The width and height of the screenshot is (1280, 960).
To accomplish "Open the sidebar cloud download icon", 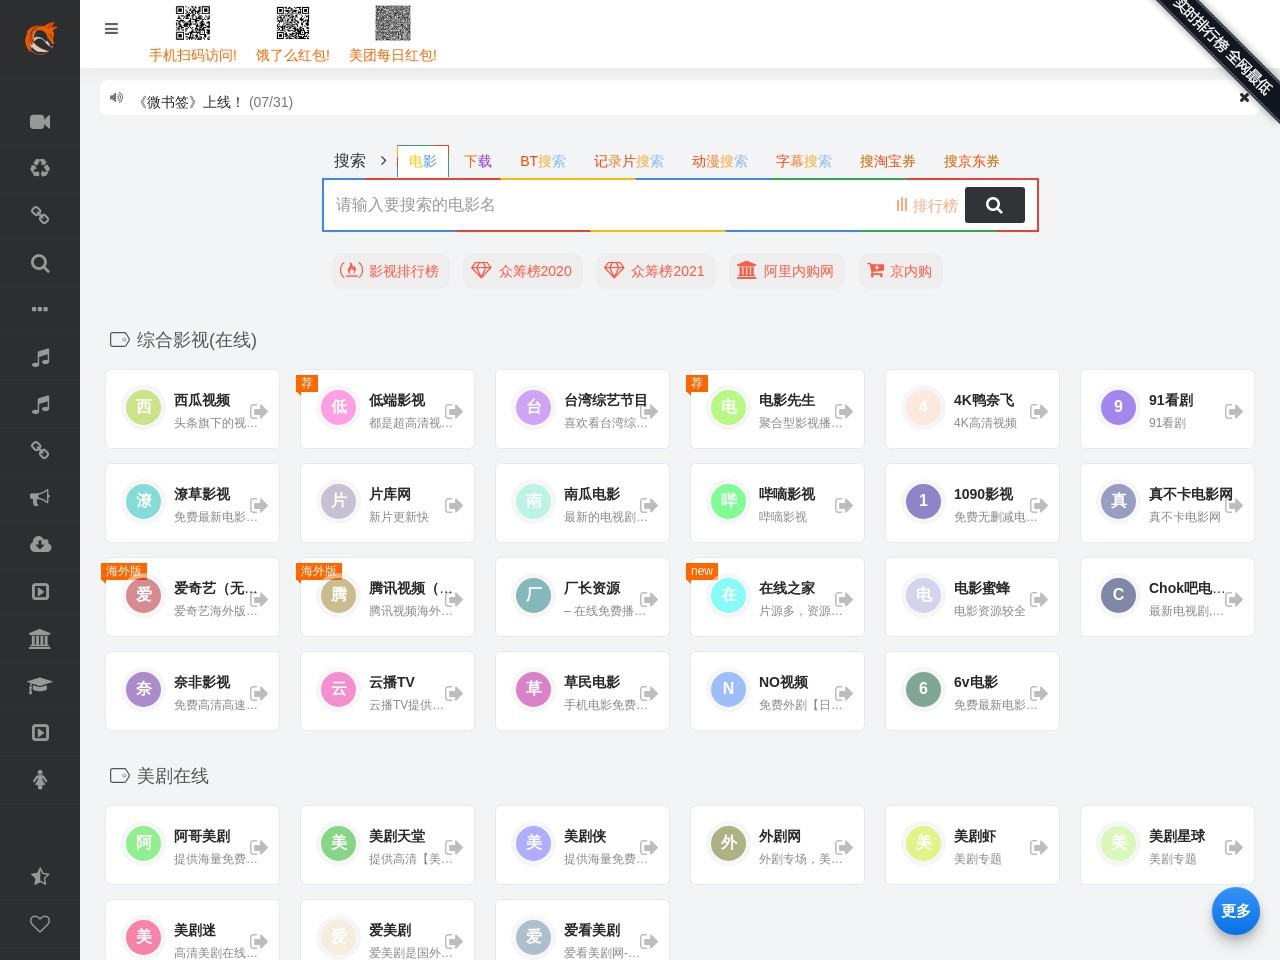I will pos(40,544).
